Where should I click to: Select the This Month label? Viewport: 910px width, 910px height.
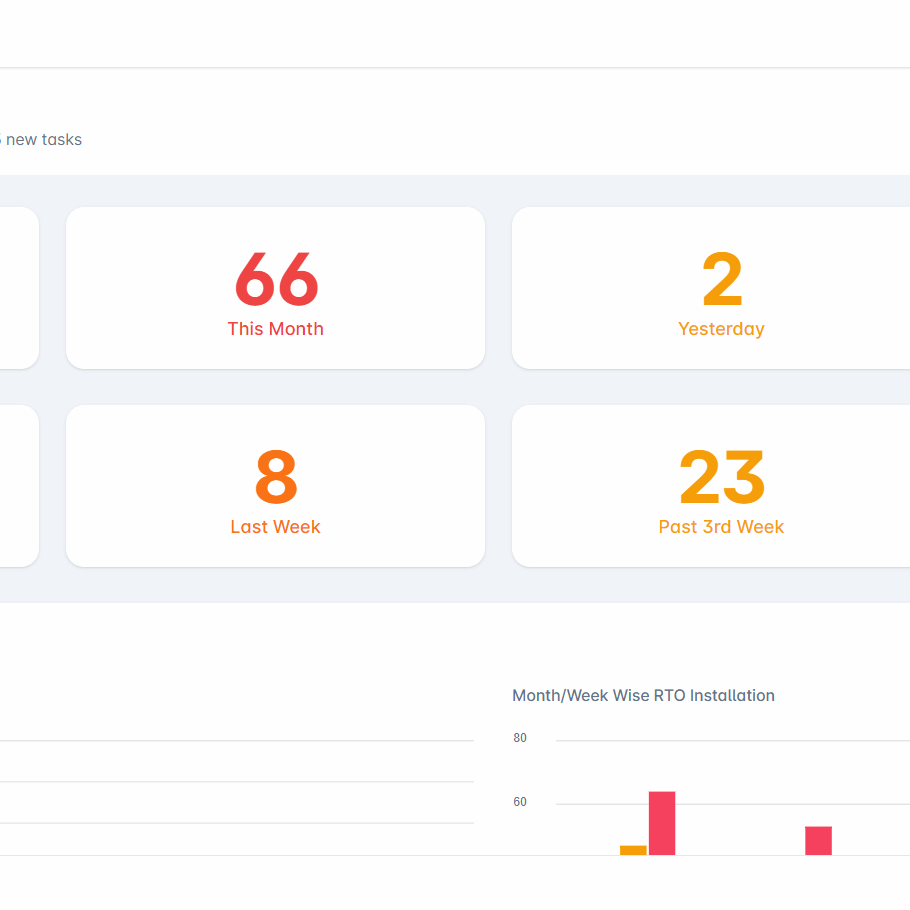(x=275, y=329)
